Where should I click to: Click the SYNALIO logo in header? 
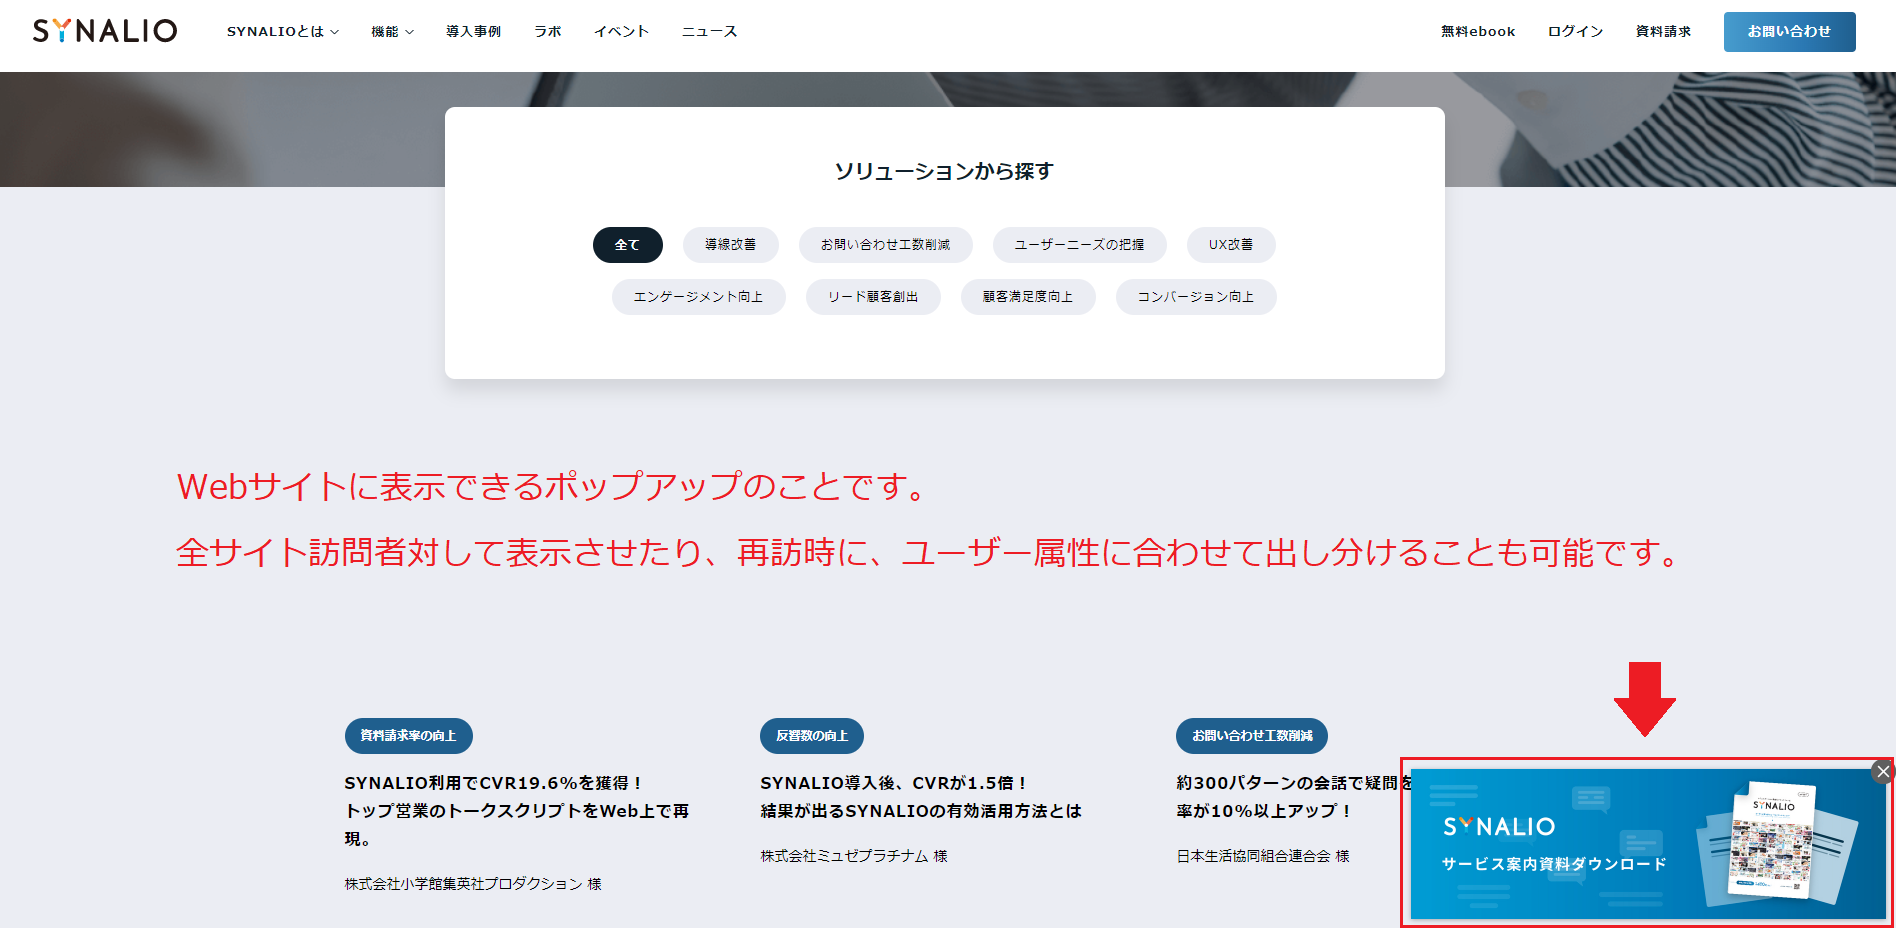pyautogui.click(x=105, y=31)
